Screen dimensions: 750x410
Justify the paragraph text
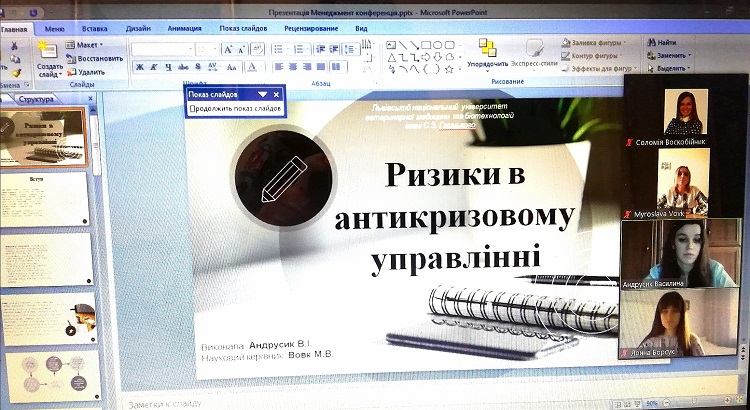(321, 66)
